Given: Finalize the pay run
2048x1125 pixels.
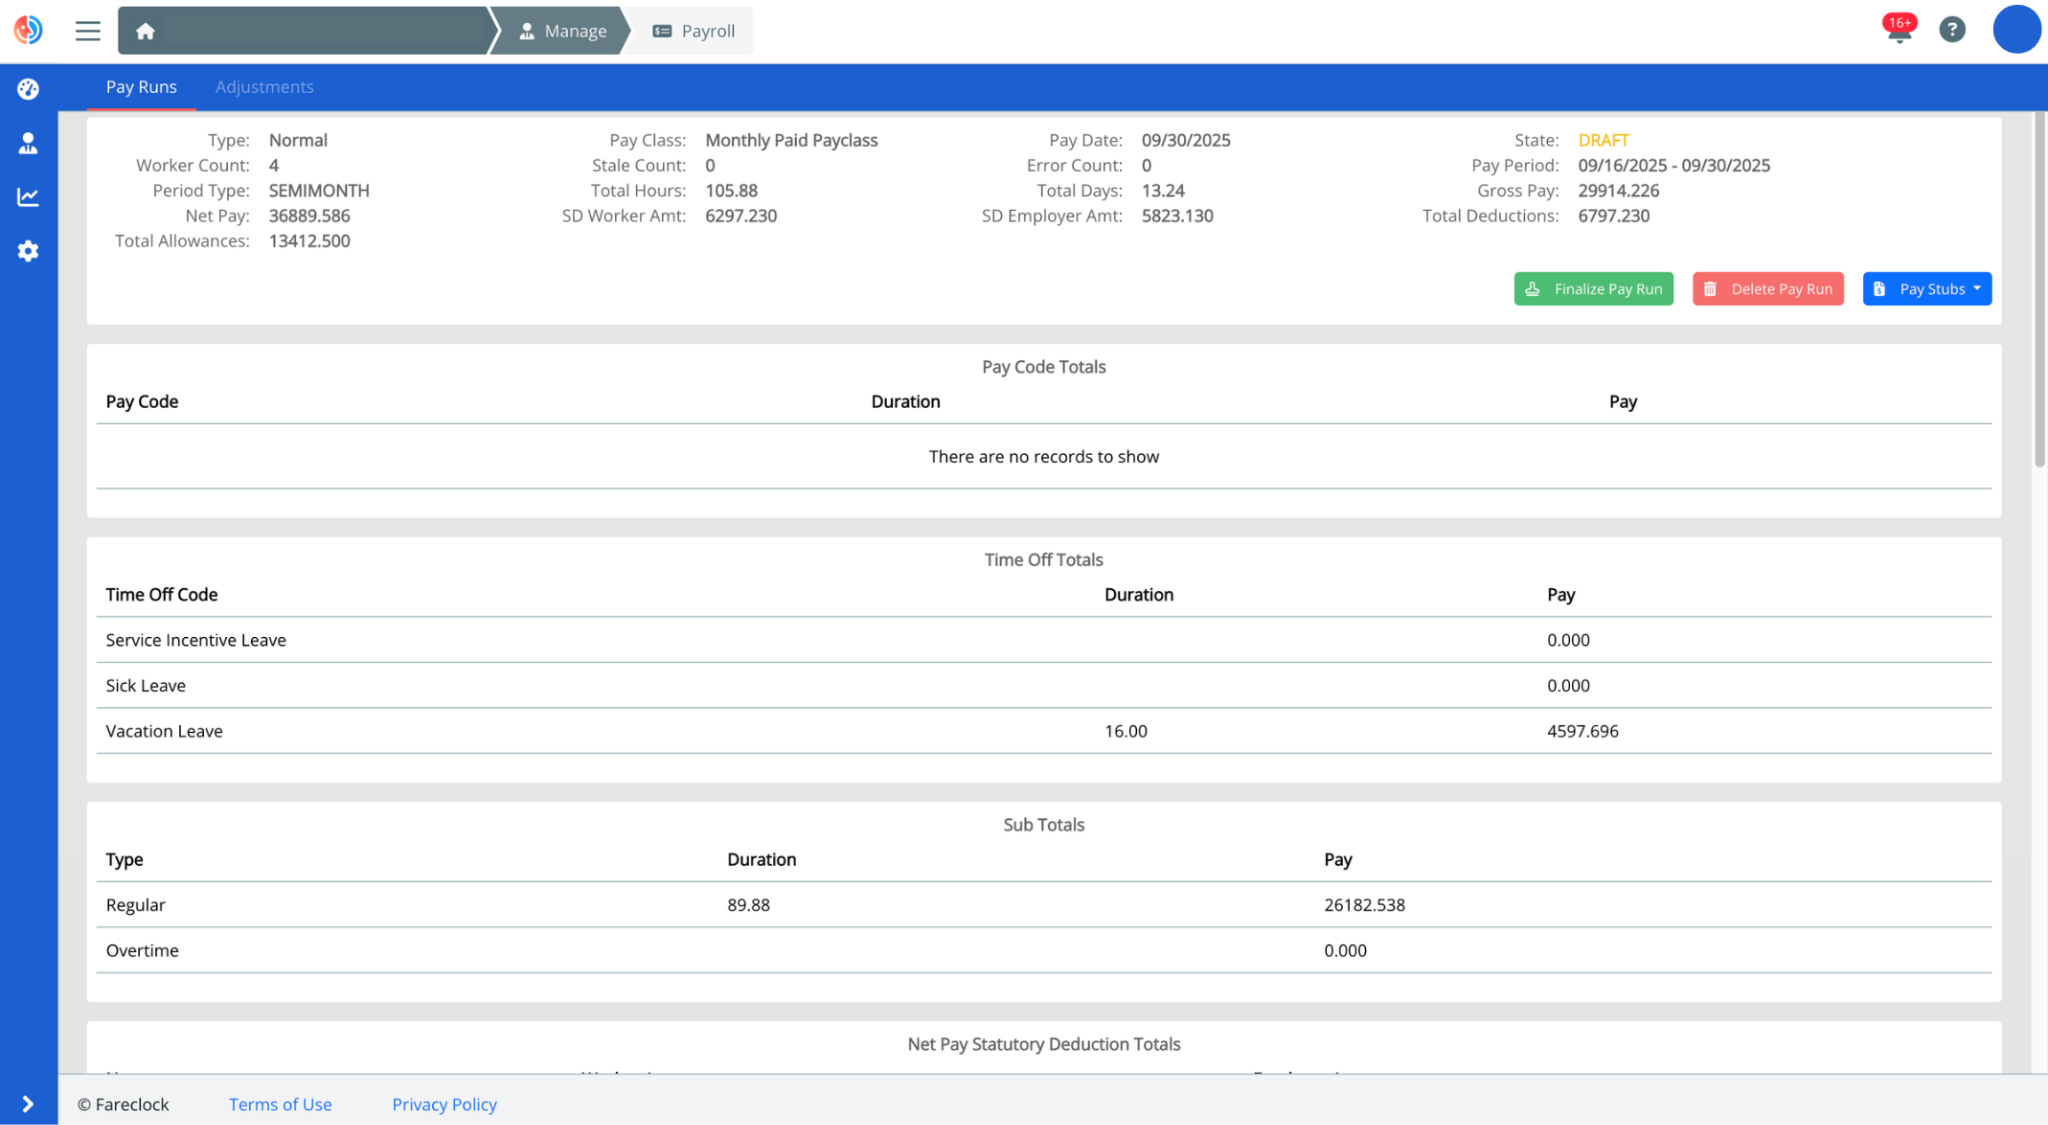Looking at the screenshot, I should click(x=1593, y=288).
